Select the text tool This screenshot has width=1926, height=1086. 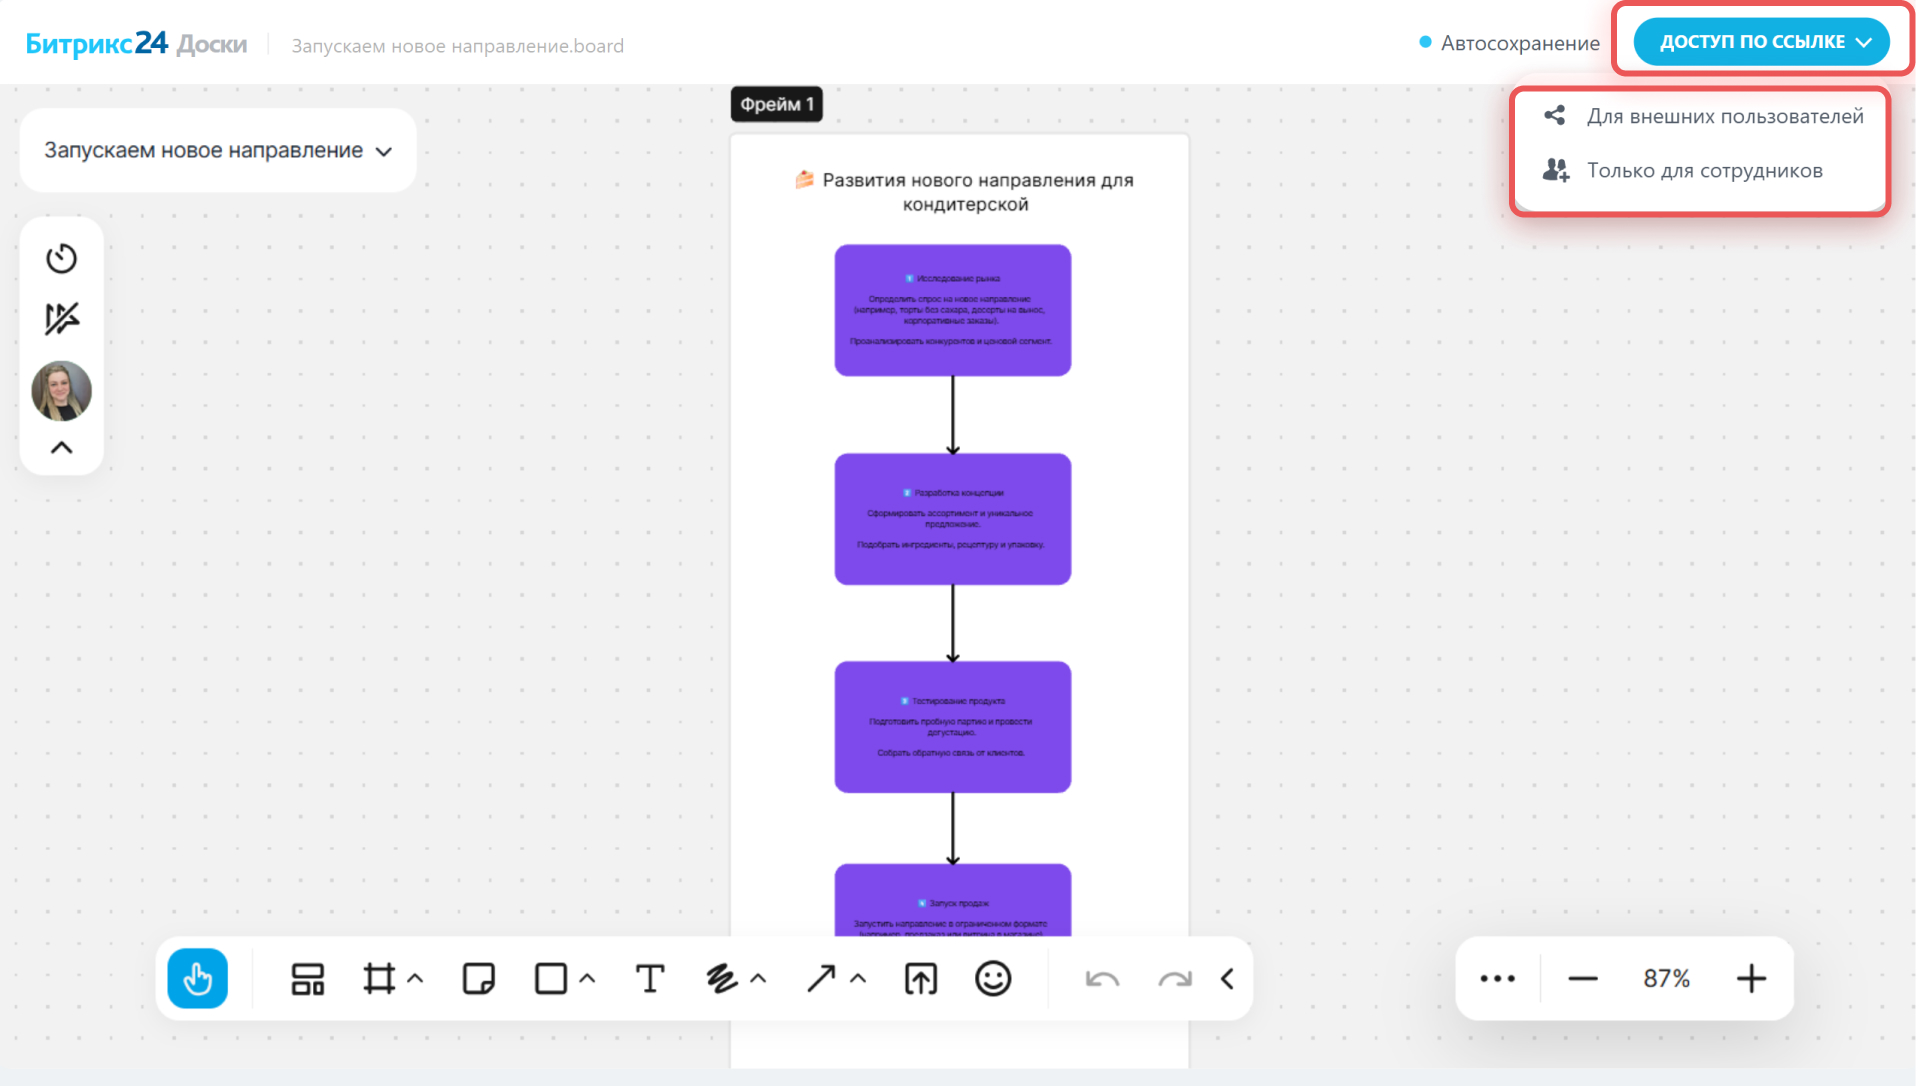point(650,978)
